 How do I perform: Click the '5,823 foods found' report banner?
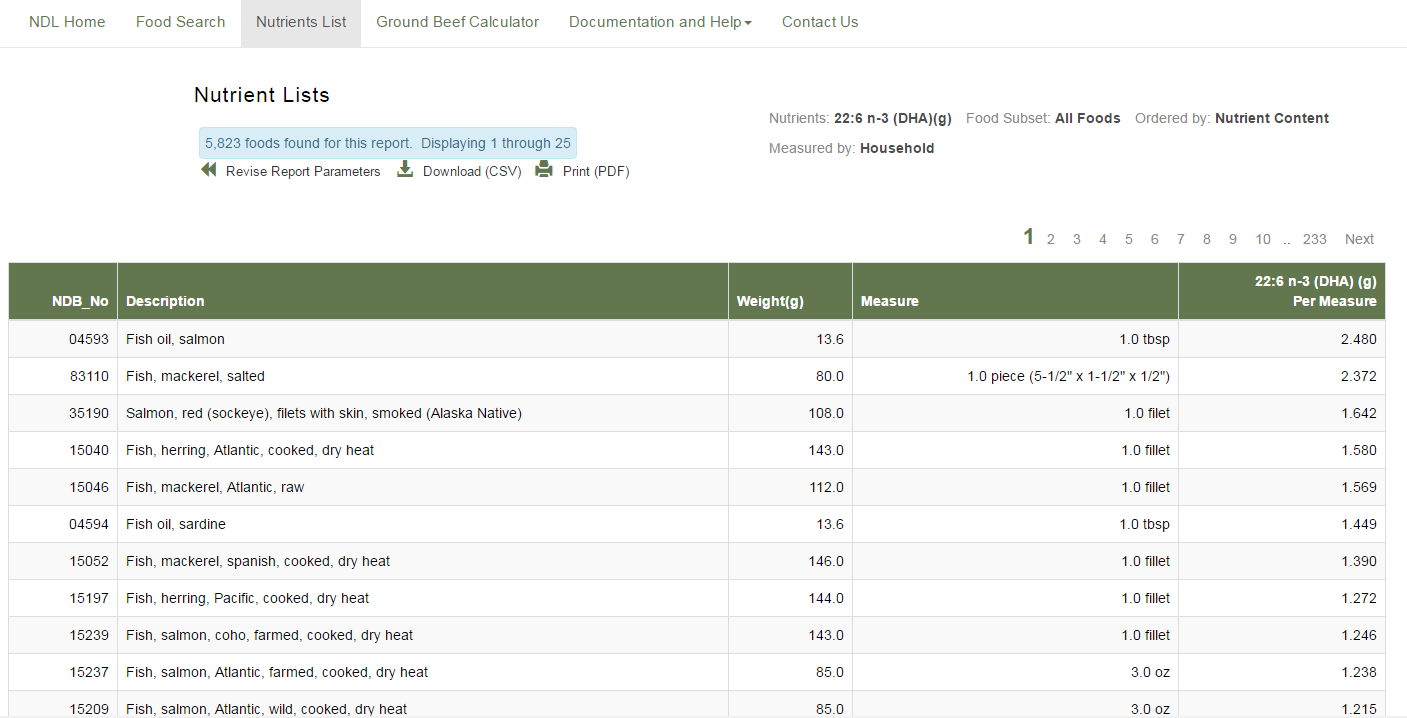click(388, 143)
